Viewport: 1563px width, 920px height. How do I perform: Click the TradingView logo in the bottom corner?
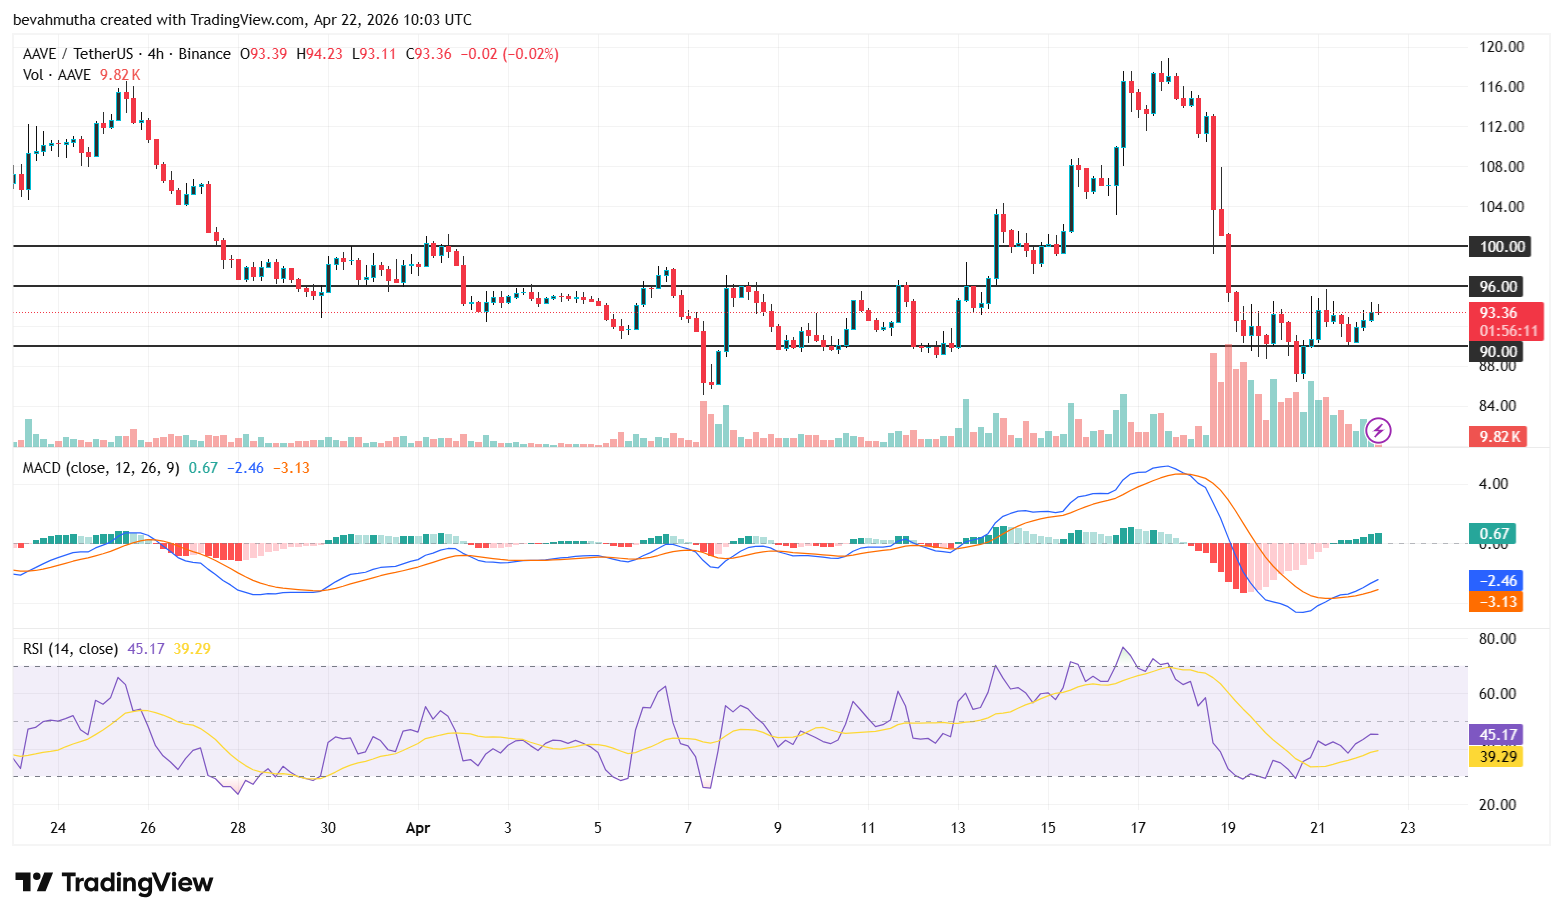pyautogui.click(x=112, y=883)
